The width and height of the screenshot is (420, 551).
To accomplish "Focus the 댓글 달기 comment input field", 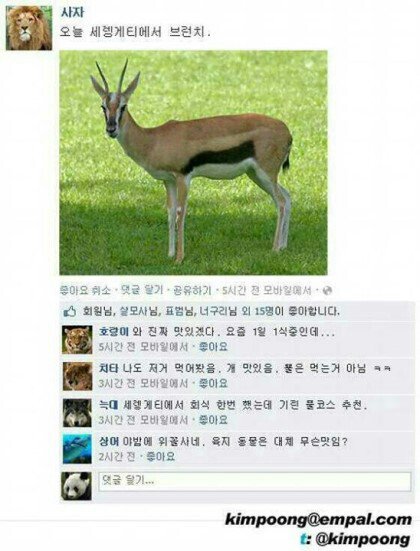I will coord(255,481).
